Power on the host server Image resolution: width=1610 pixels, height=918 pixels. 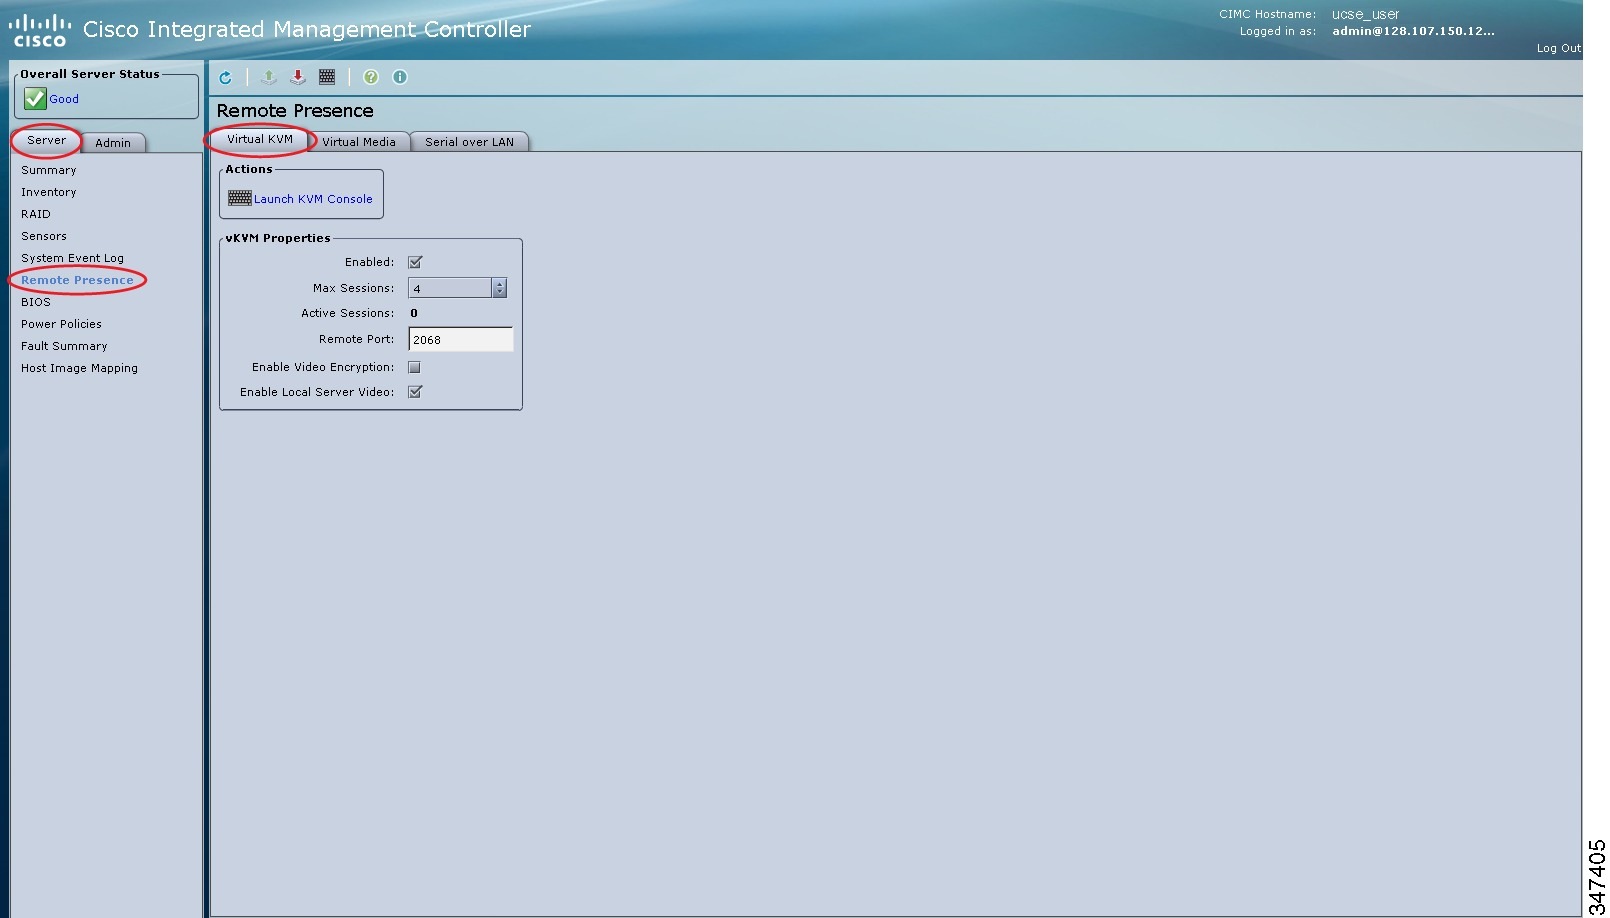268,77
